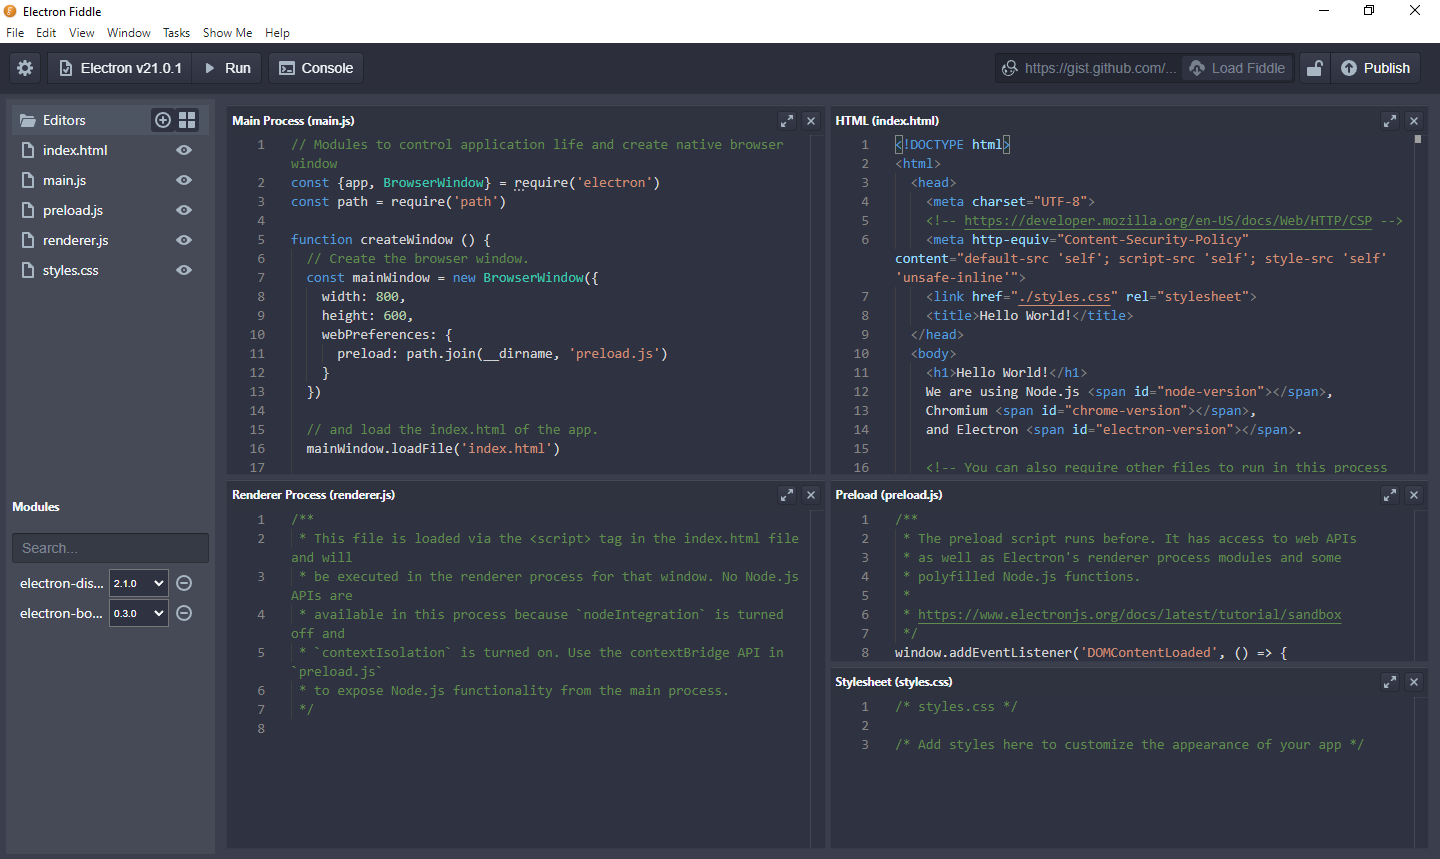
Task: Select renderer.js in the Editors list
Action: click(x=75, y=240)
